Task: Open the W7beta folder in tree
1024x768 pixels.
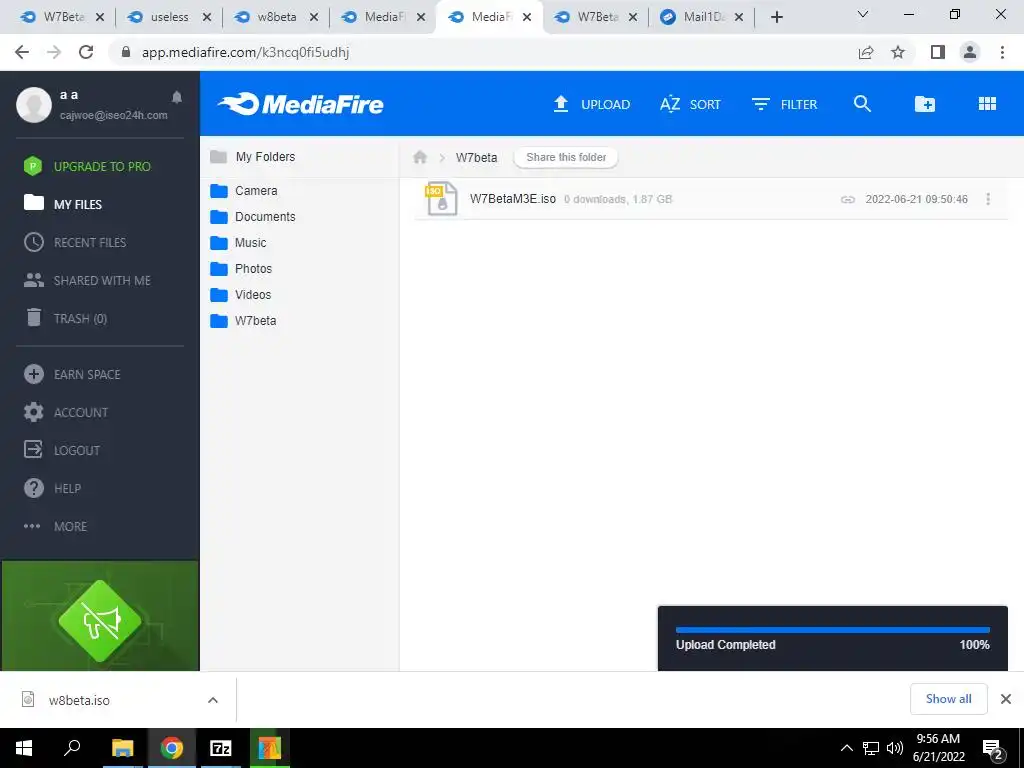Action: click(244, 321)
